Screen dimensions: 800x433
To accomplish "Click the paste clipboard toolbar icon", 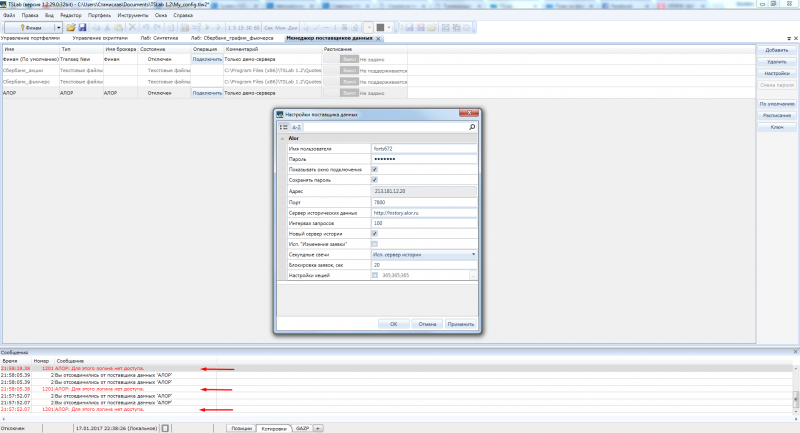I will tap(118, 28).
